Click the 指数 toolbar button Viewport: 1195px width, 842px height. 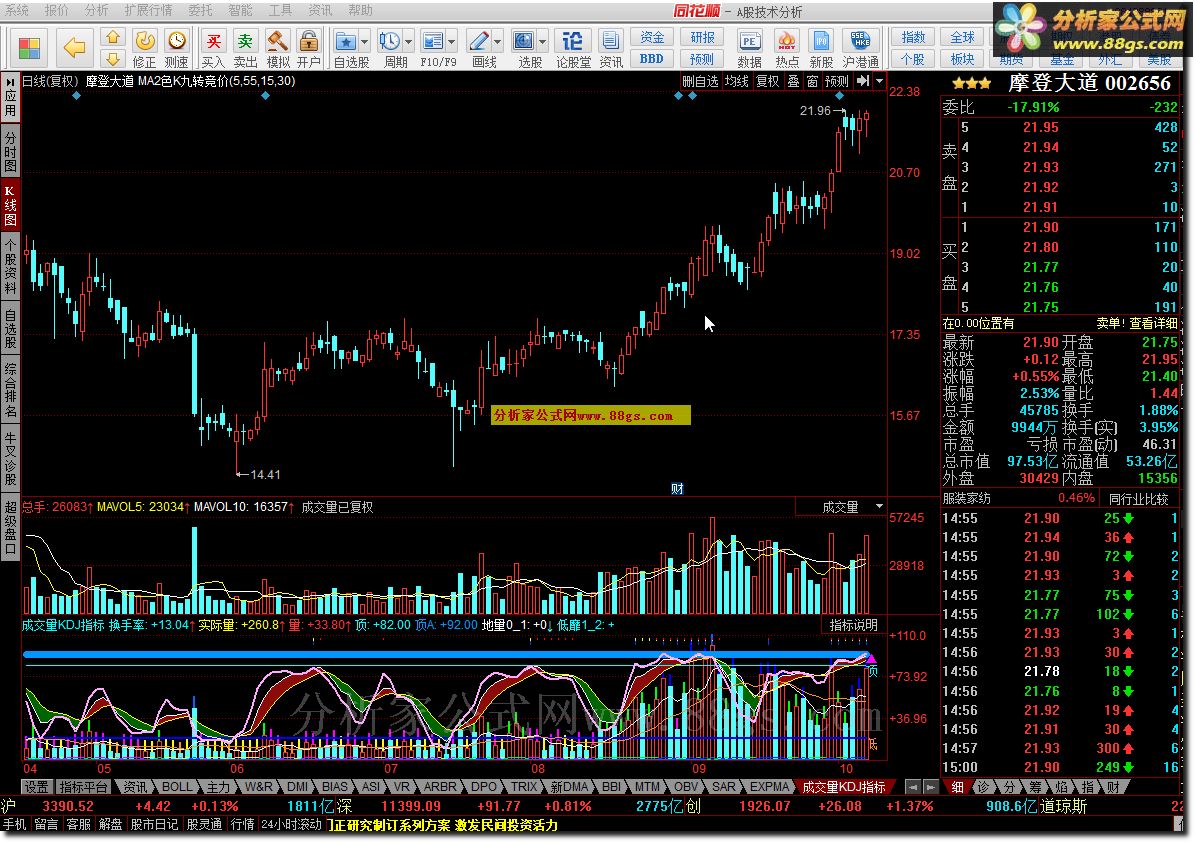point(912,37)
